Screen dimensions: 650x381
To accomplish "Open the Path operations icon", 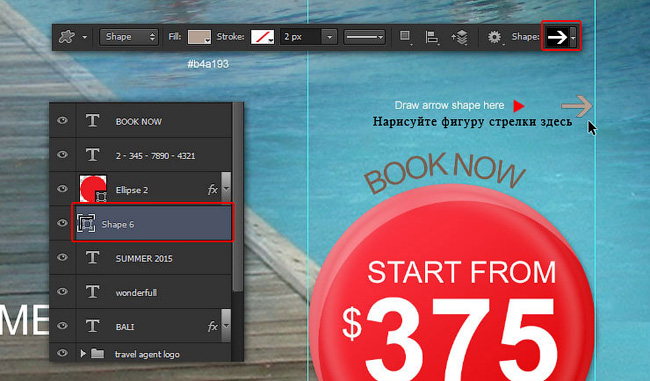I will click(x=405, y=37).
